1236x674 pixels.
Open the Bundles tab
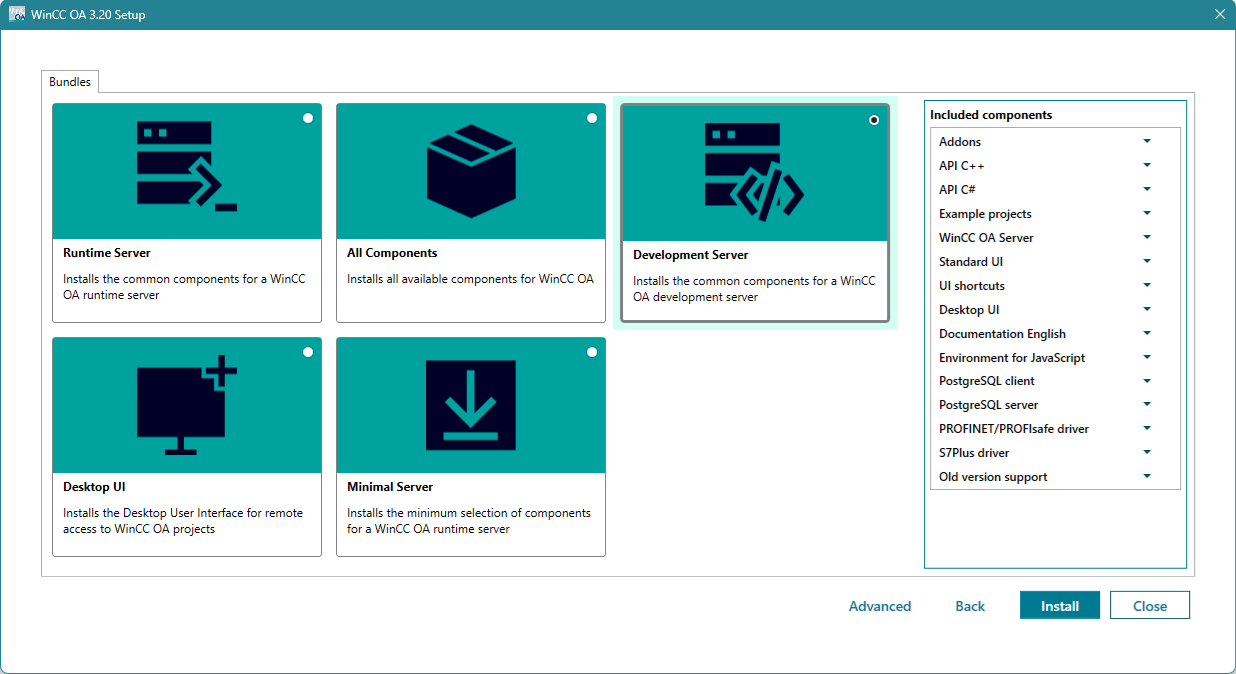tap(70, 82)
